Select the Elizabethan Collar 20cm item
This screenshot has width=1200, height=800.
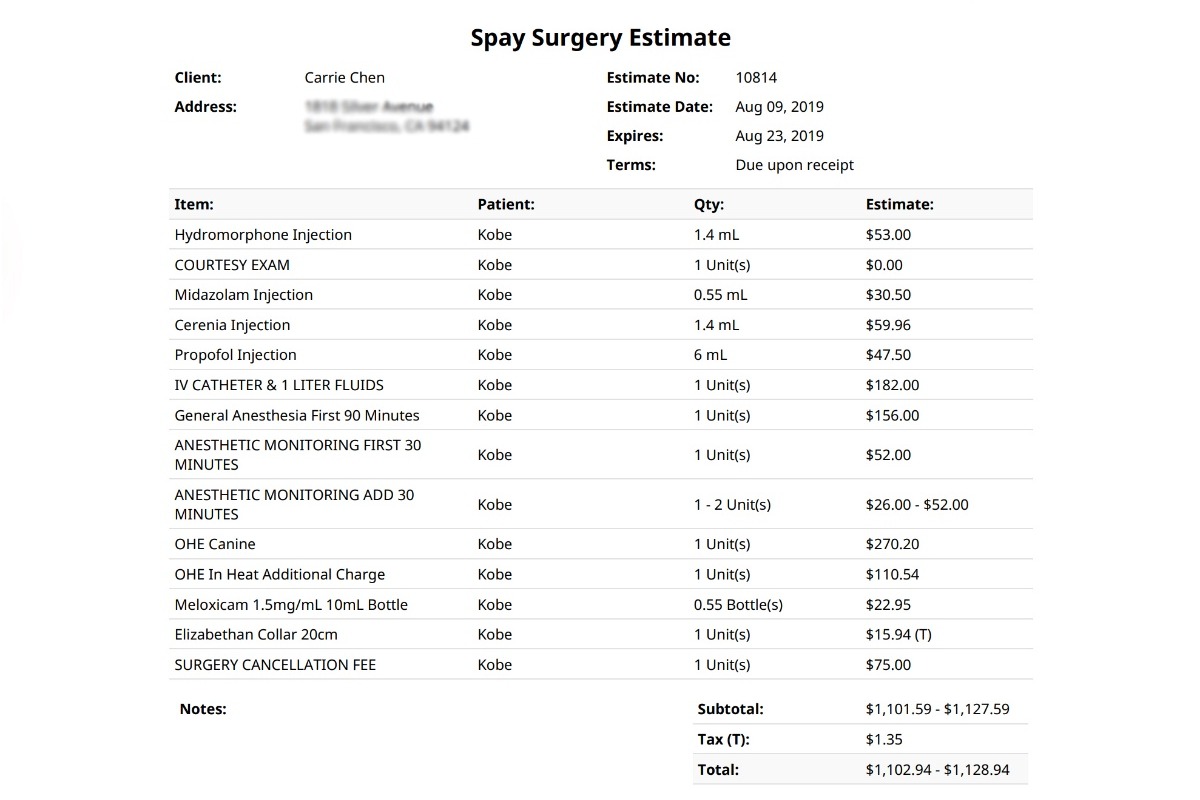pos(256,634)
